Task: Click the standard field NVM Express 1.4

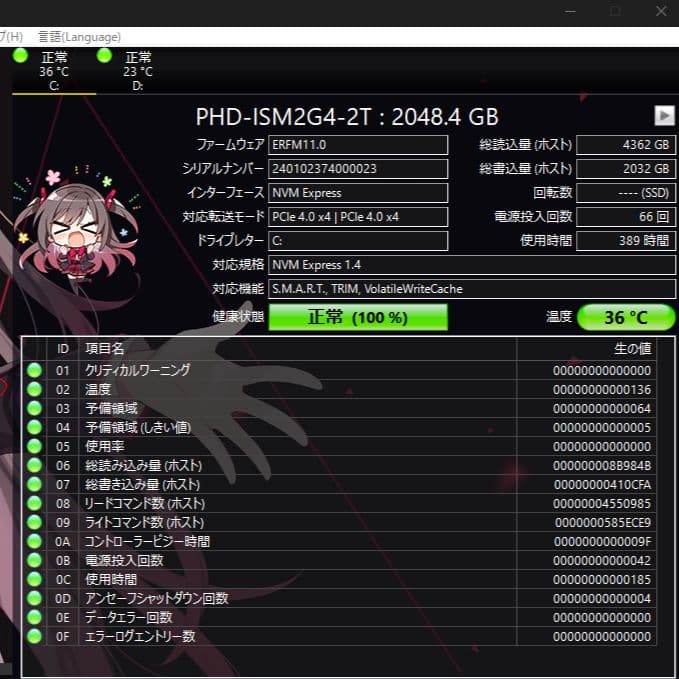Action: (472, 265)
